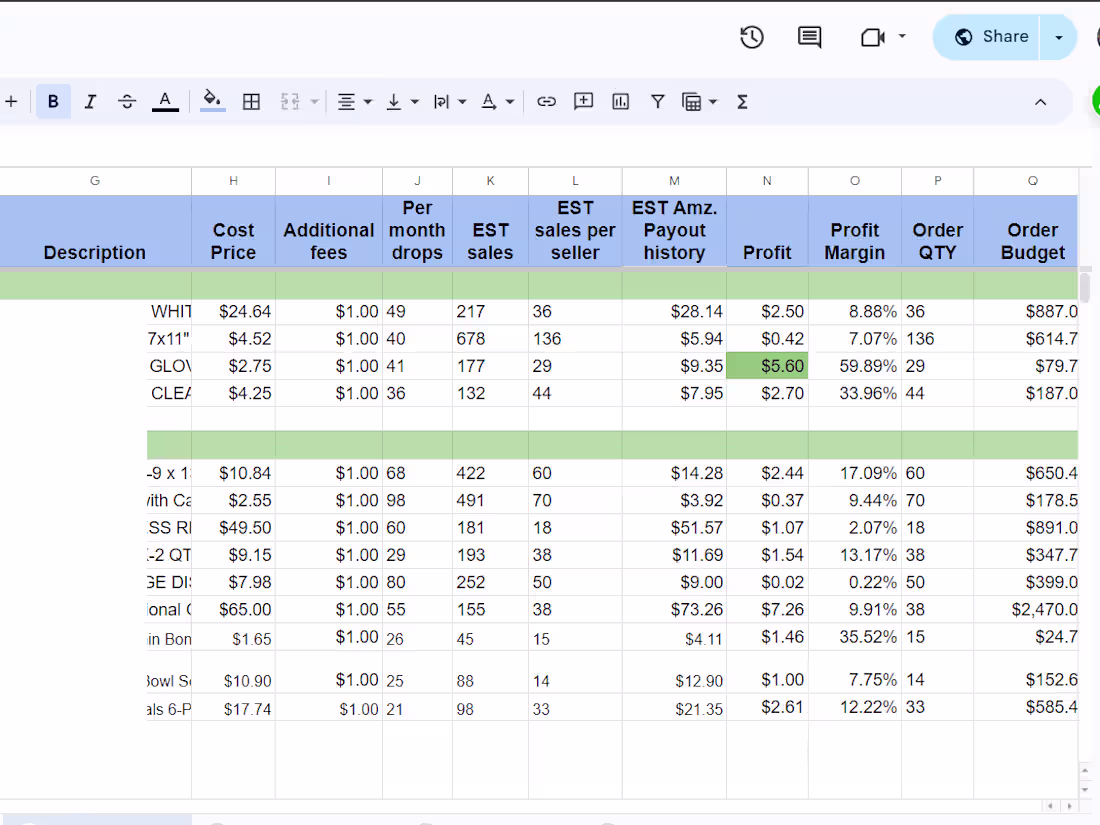
Task: Toggle strikethrough formatting
Action: point(127,101)
